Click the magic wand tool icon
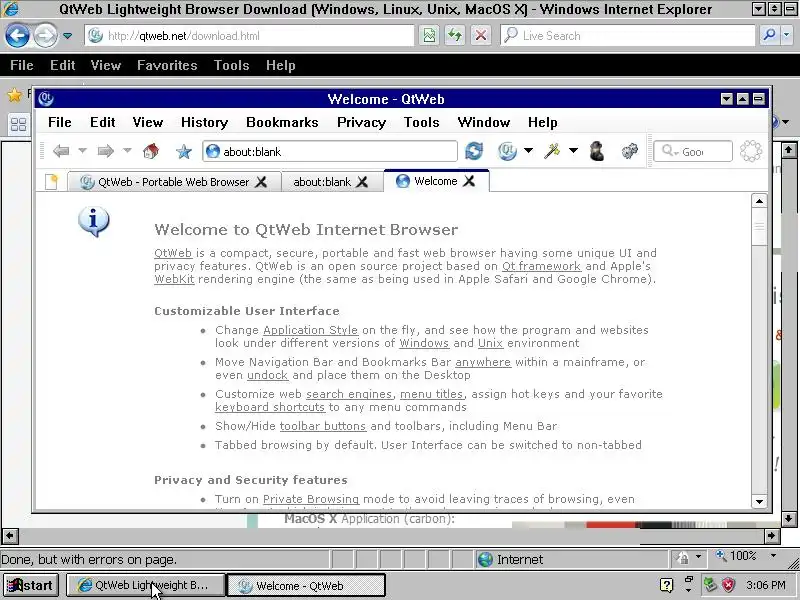 (553, 151)
